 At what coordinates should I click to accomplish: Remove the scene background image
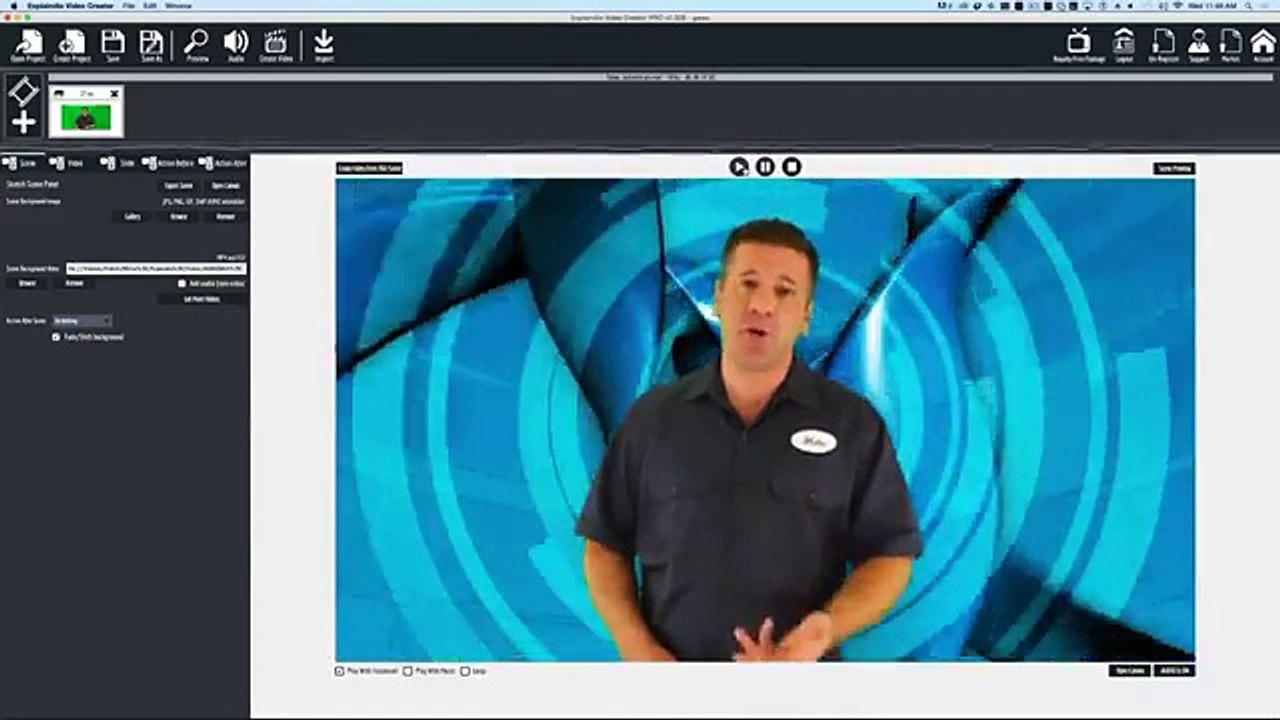225,216
